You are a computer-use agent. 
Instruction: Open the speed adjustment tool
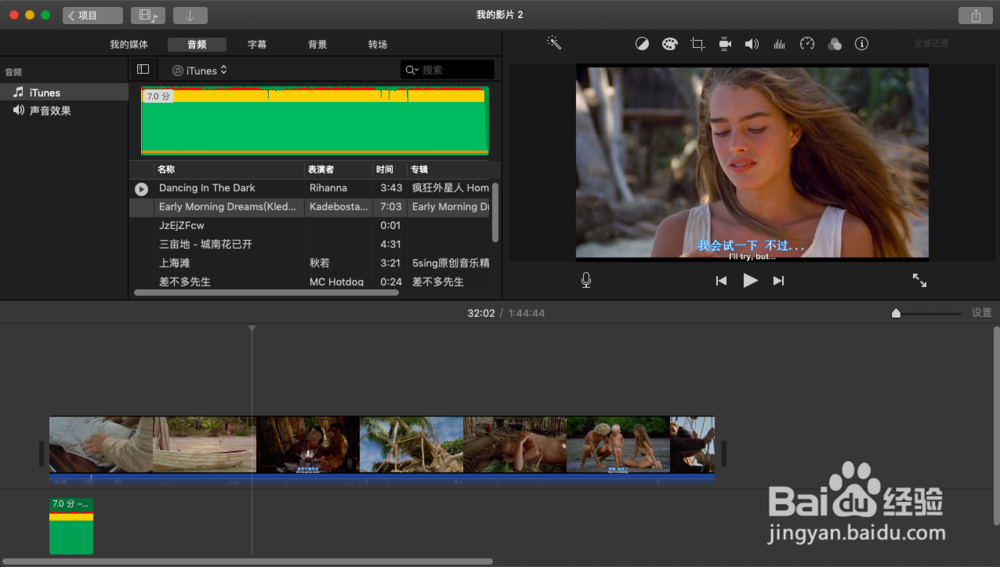(807, 44)
